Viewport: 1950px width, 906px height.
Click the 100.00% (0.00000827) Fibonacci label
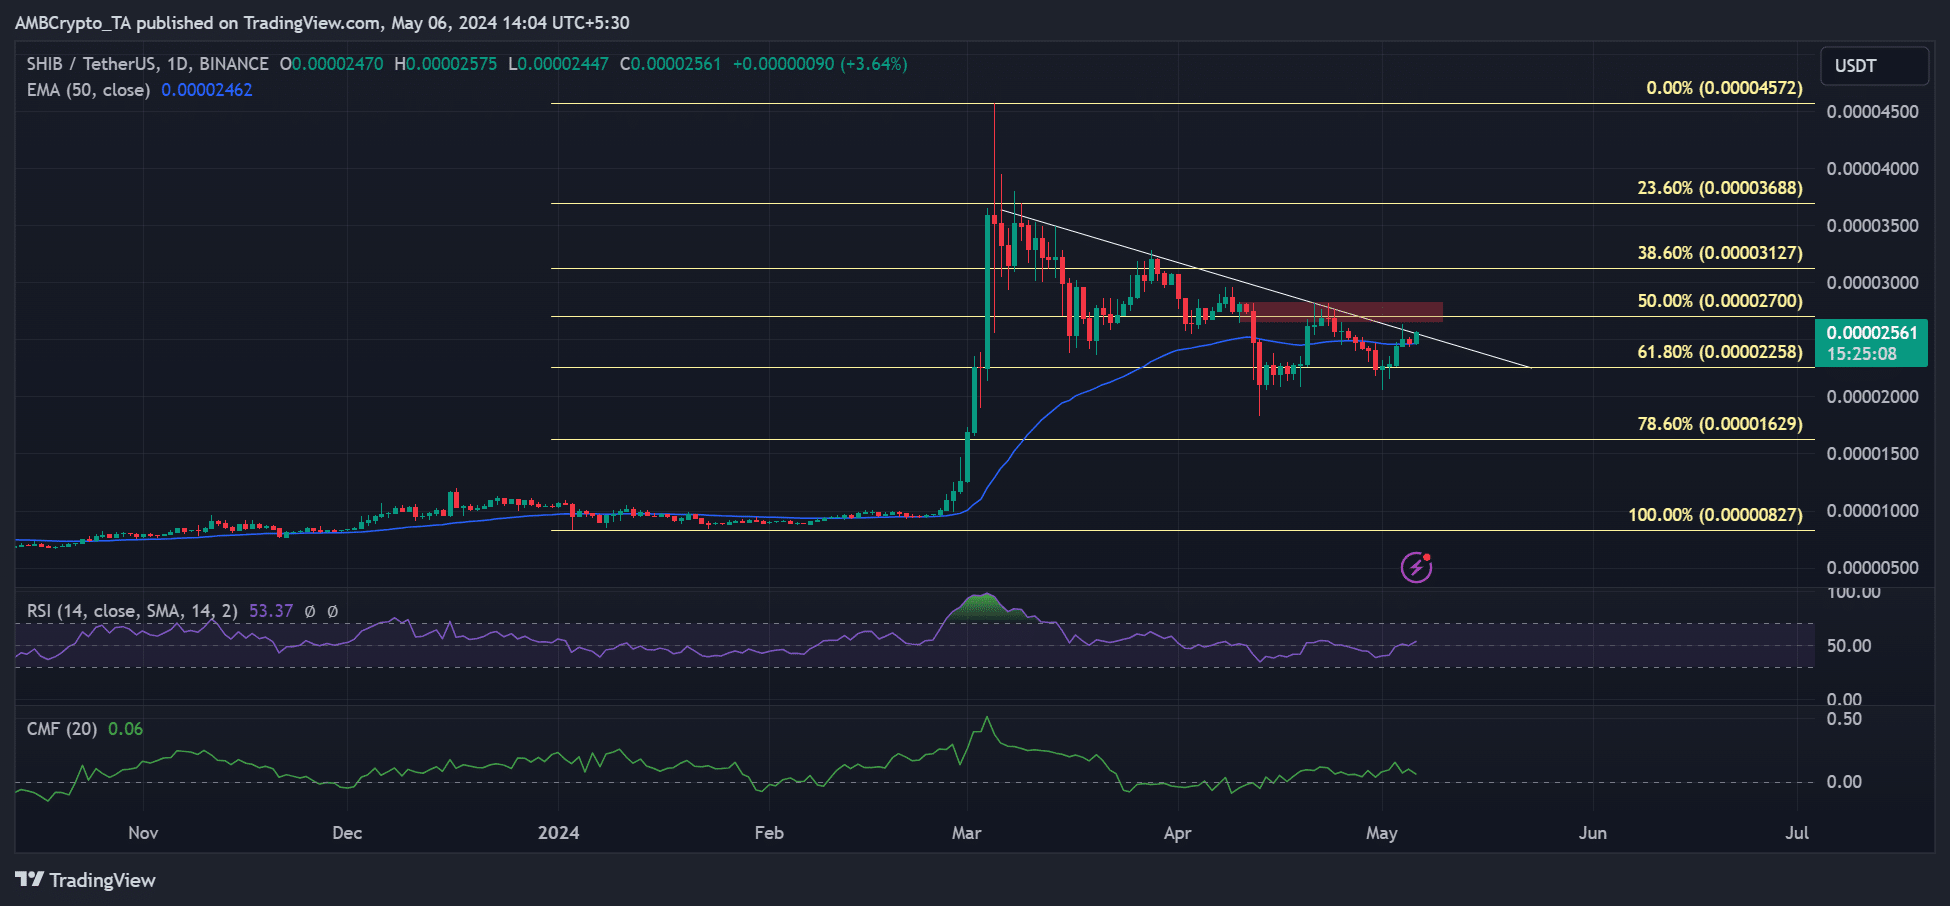[1715, 515]
